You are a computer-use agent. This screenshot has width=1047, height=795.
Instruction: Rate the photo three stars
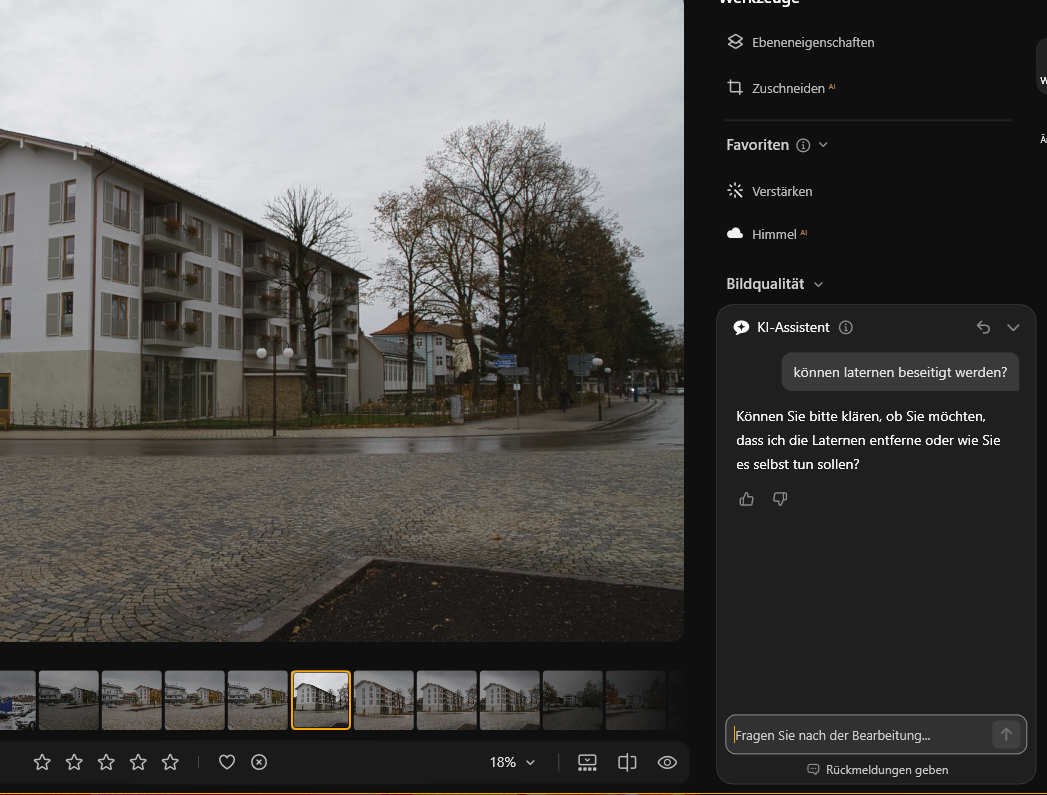pos(106,762)
